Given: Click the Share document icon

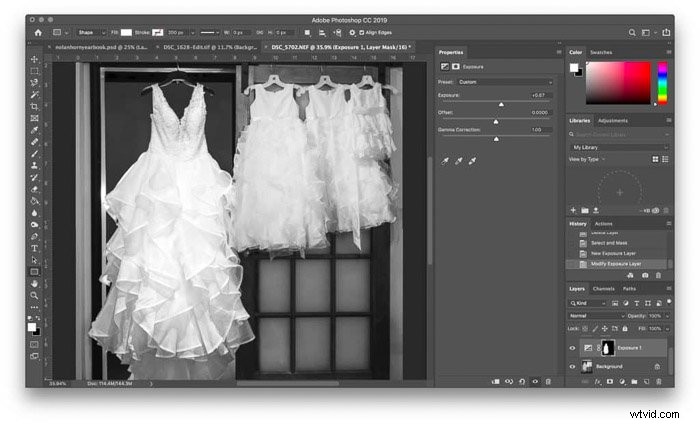Looking at the screenshot, I should click(x=666, y=33).
